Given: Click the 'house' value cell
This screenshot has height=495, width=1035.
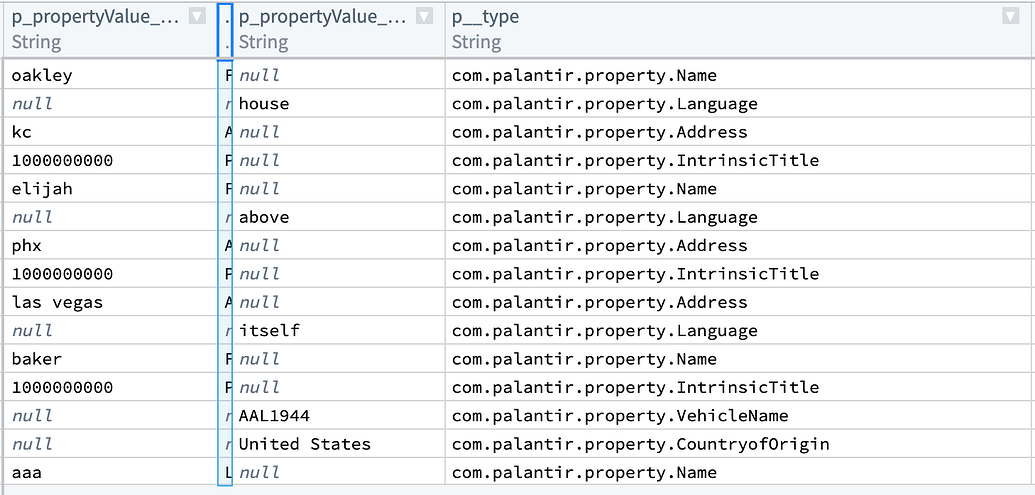Looking at the screenshot, I should [x=264, y=103].
